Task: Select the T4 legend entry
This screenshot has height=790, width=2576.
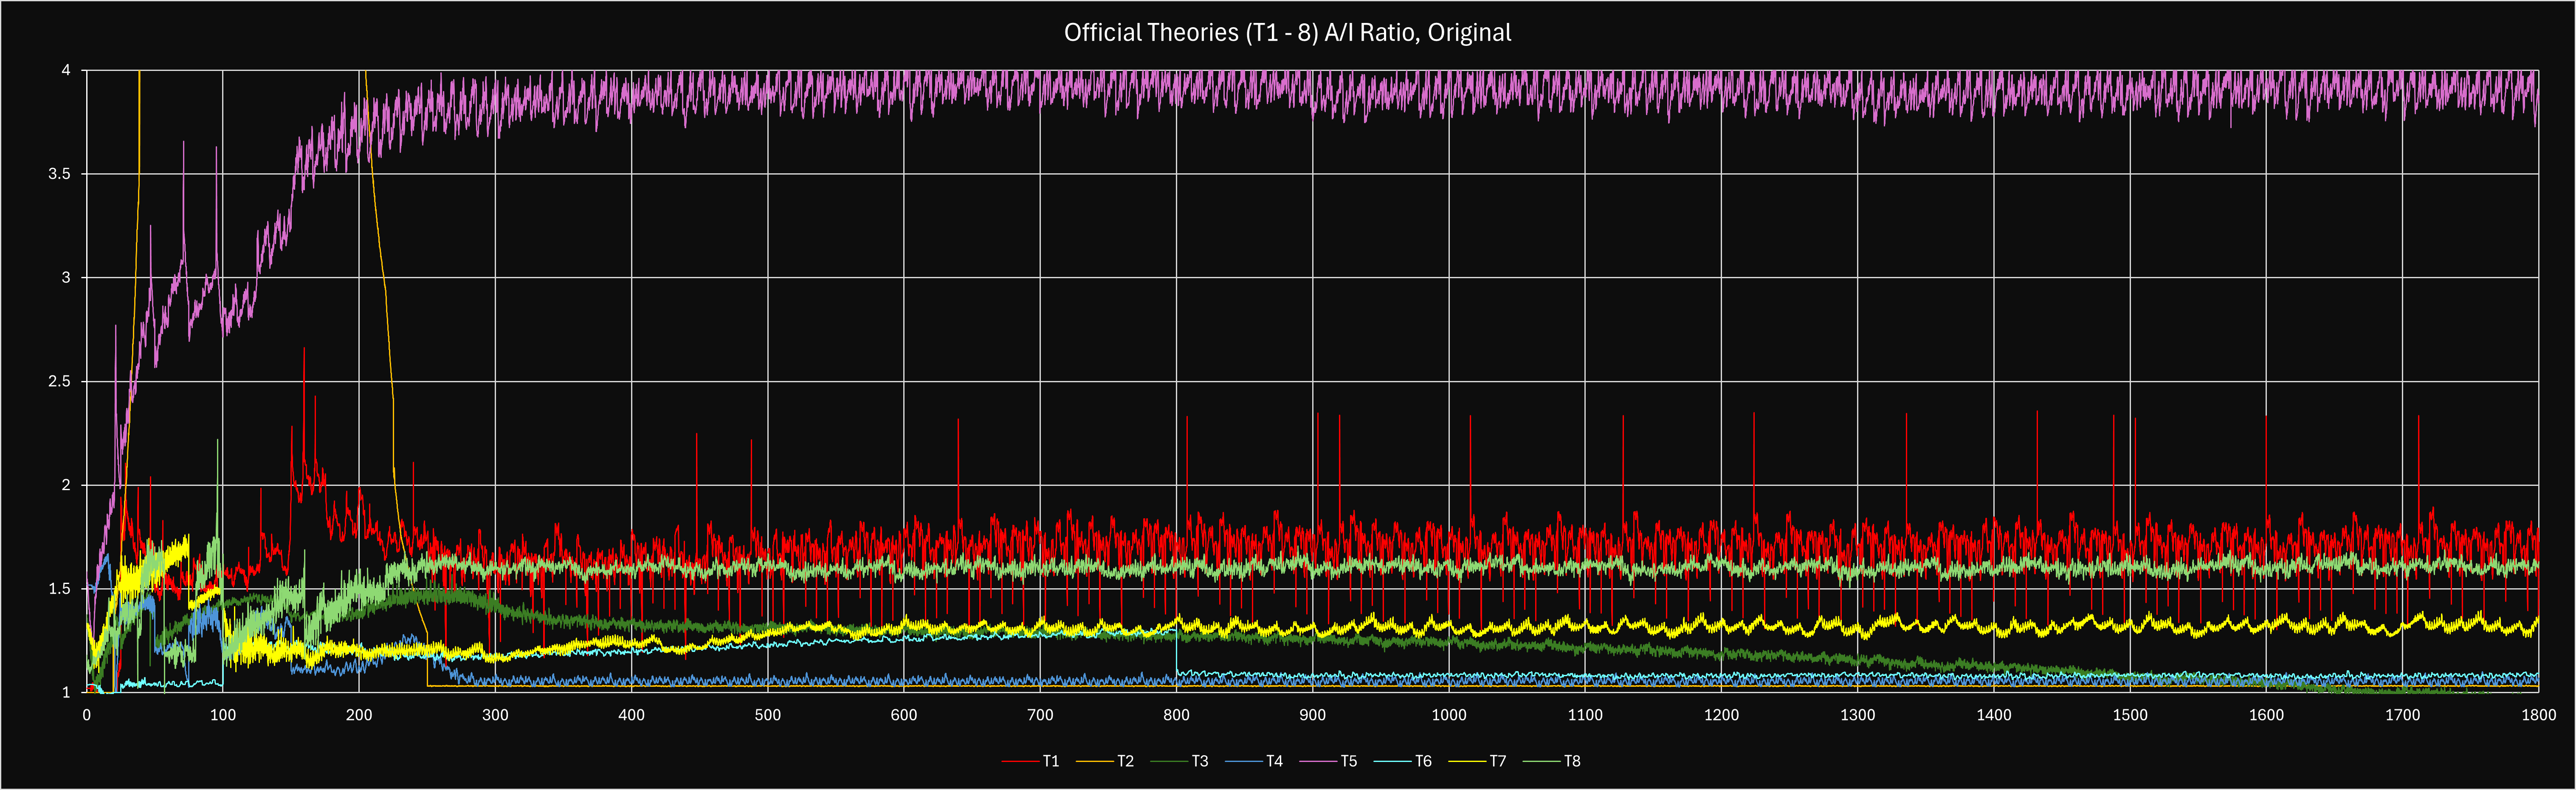Action: pos(1254,761)
